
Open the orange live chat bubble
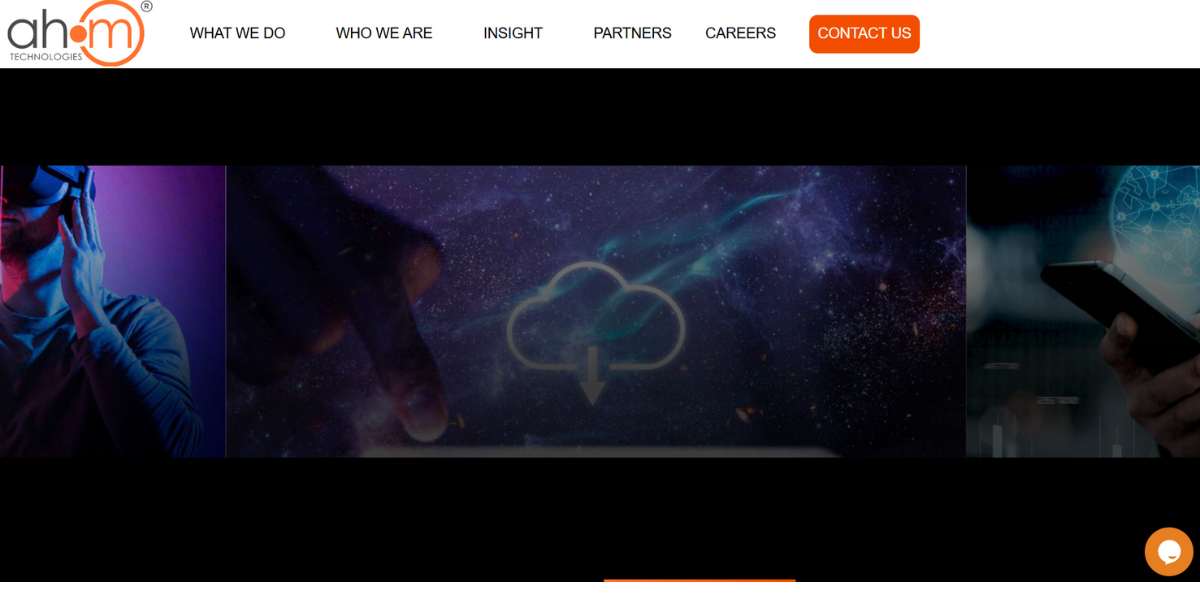point(1168,551)
